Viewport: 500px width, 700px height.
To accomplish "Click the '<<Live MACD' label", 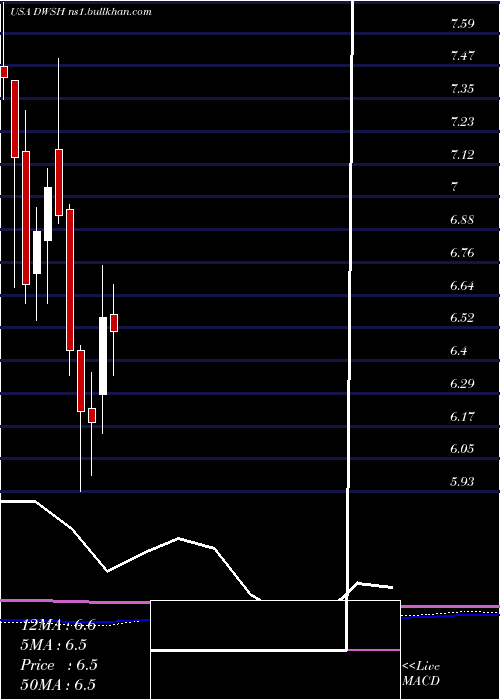I will tap(421, 674).
